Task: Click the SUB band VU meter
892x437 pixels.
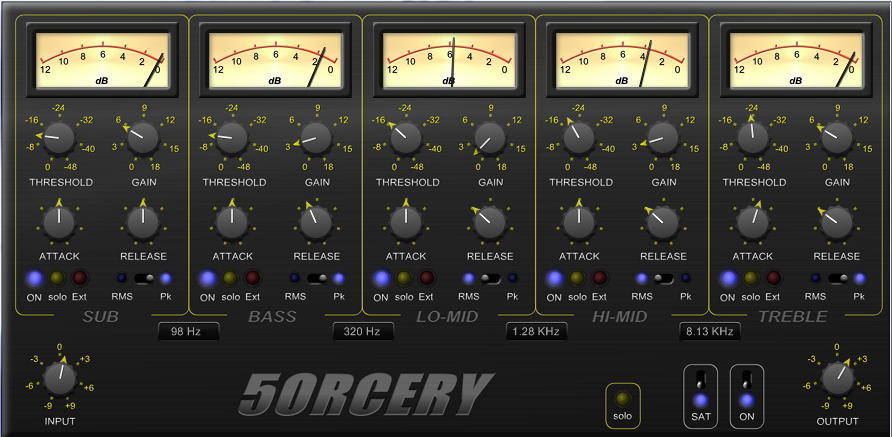Action: pos(102,60)
